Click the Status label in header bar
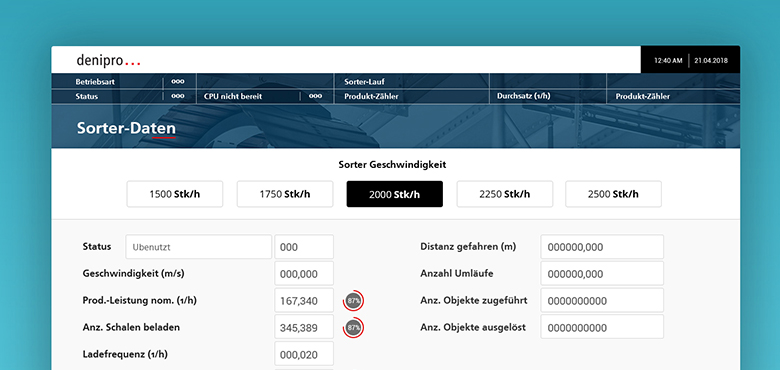The height and width of the screenshot is (370, 780). (x=87, y=96)
